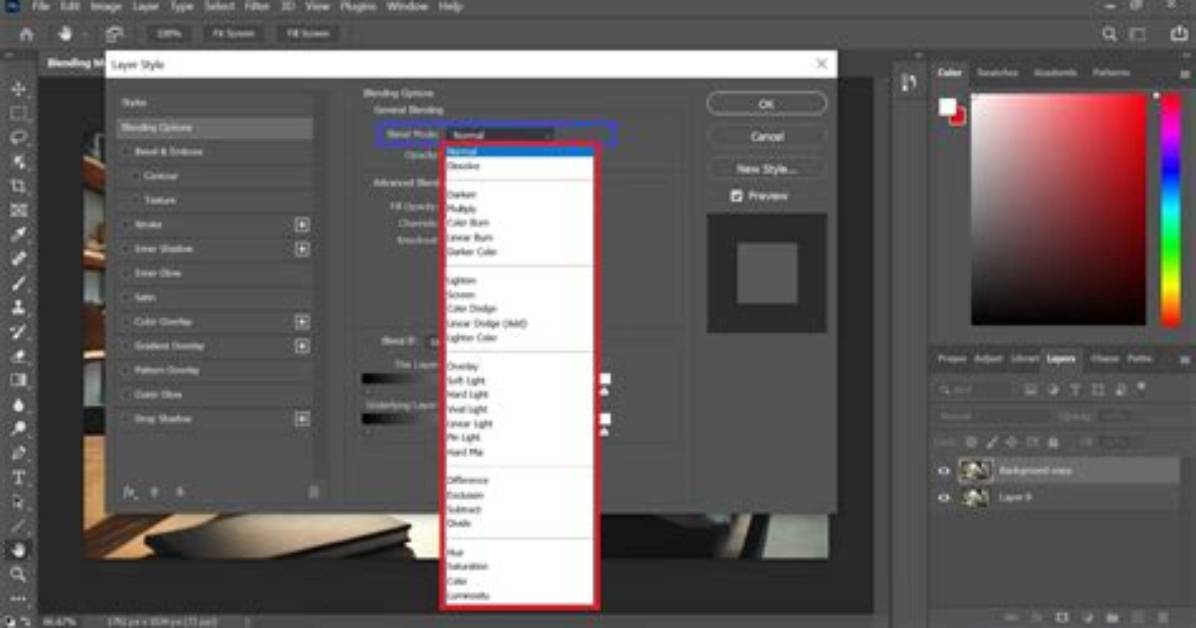Enable the Inner Shadow effect checkbox

(x=126, y=249)
